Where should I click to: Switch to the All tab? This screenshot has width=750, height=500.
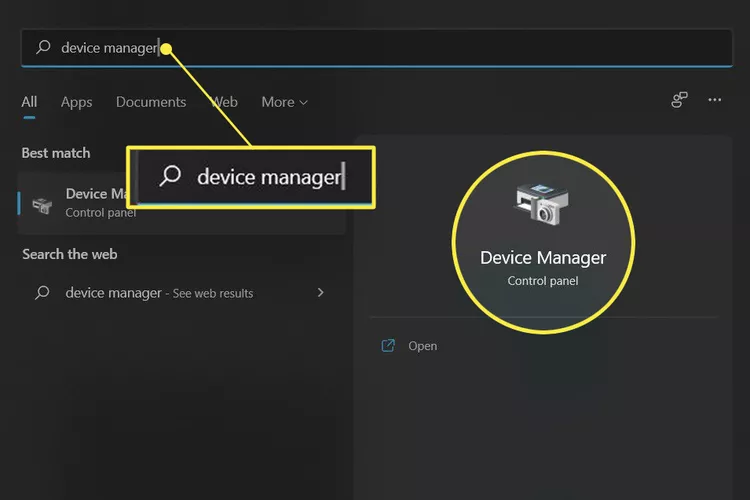29,102
